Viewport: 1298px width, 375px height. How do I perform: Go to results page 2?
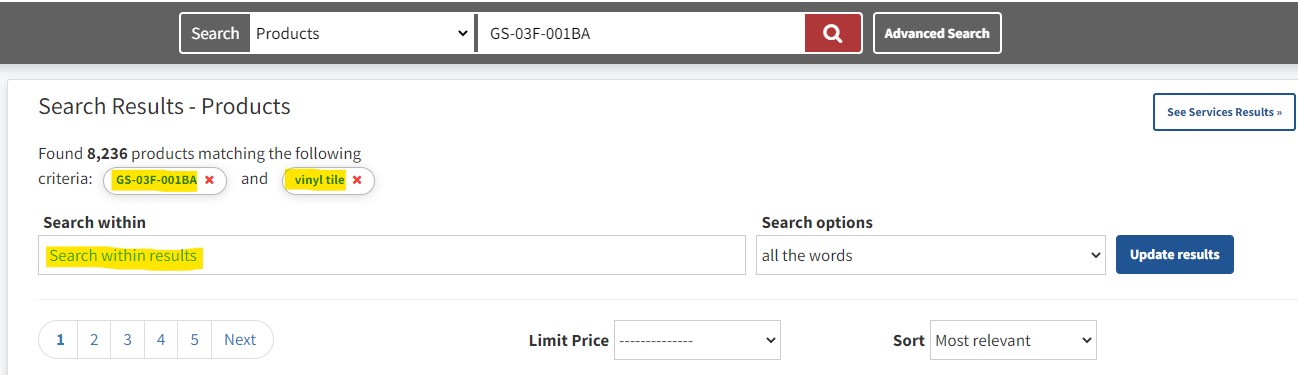94,340
